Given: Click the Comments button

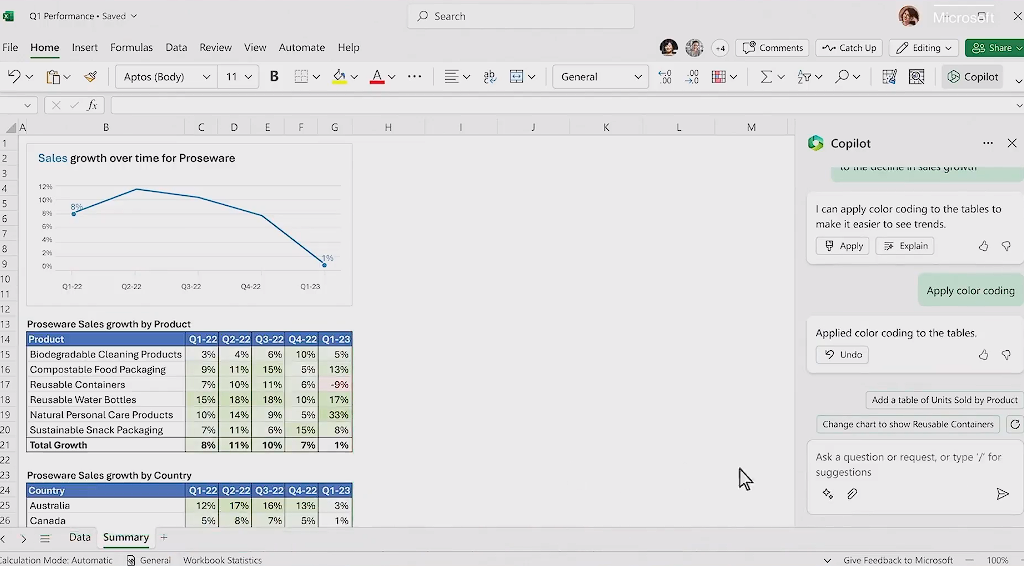Looking at the screenshot, I should click(773, 48).
